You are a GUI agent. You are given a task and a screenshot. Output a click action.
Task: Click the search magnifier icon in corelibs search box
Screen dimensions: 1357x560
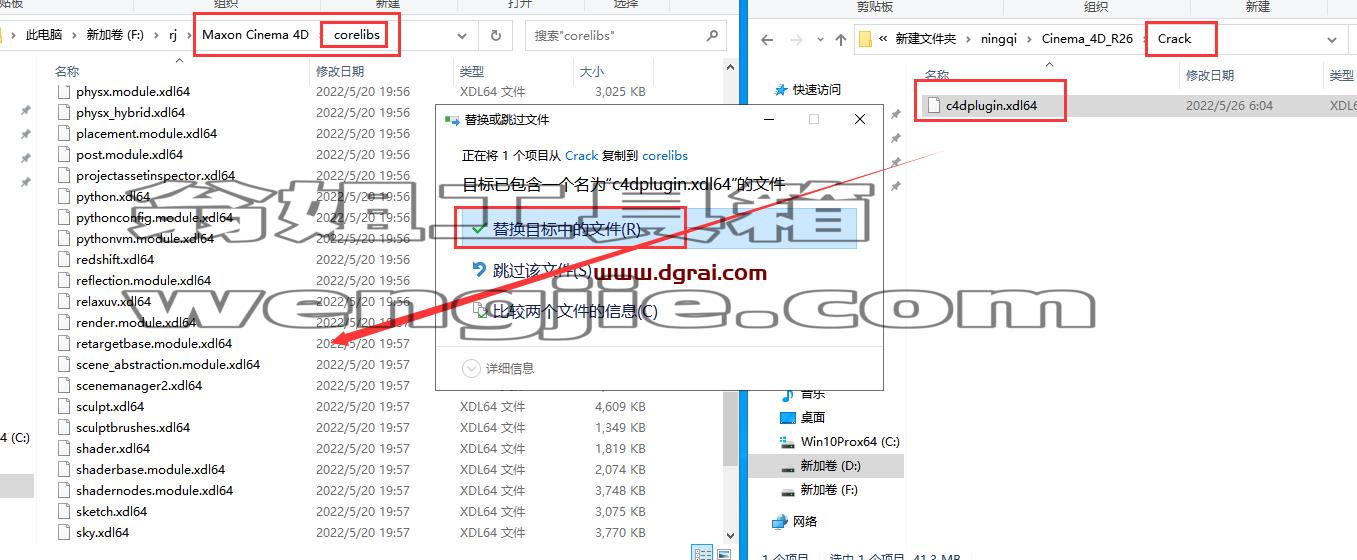click(x=712, y=35)
